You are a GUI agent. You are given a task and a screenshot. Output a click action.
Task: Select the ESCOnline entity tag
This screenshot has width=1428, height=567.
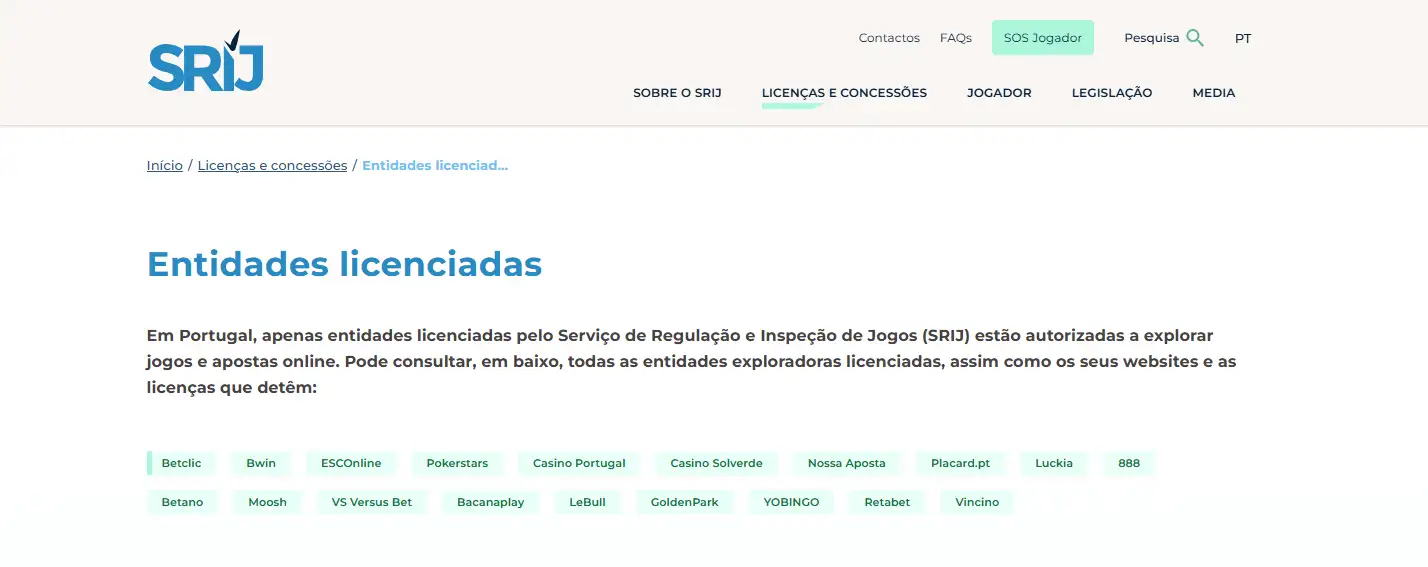[x=351, y=463]
